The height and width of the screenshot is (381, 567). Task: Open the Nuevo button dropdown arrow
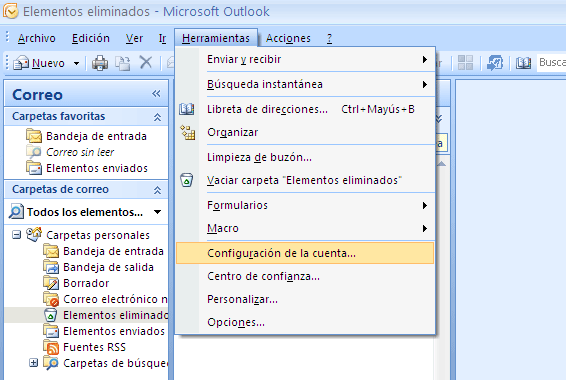pos(76,63)
